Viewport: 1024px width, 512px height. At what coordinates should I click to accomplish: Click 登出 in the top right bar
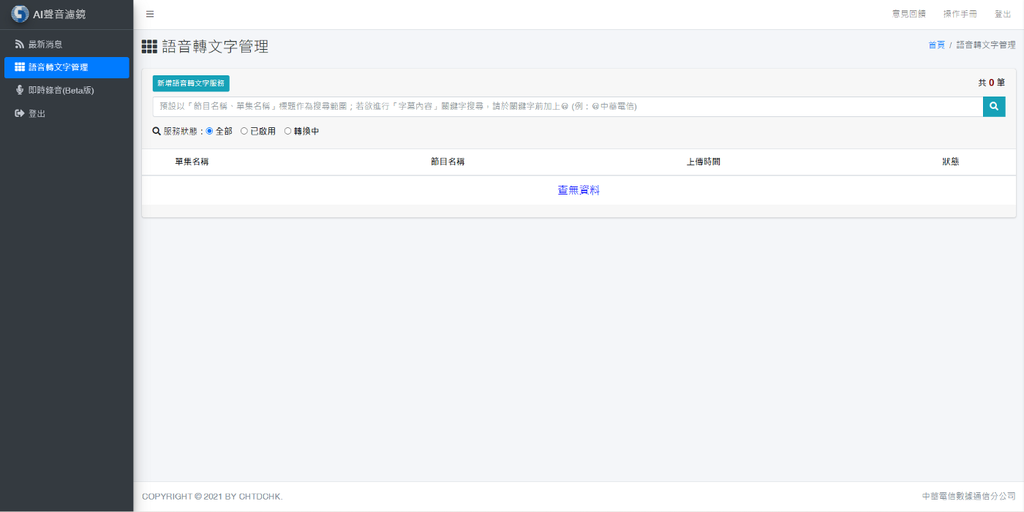click(1002, 14)
